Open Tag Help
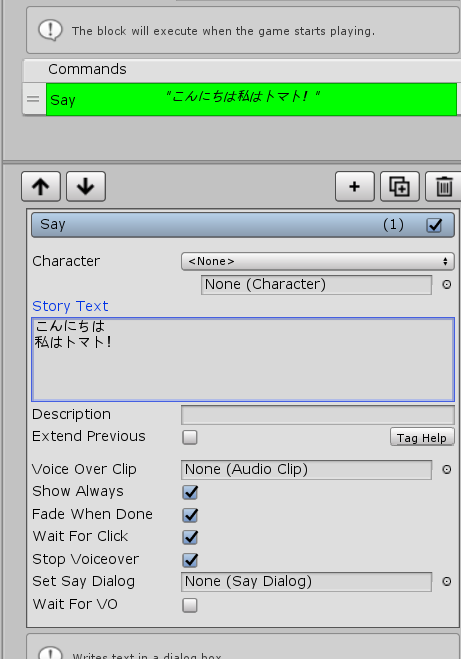The width and height of the screenshot is (461, 659). pyautogui.click(x=422, y=438)
